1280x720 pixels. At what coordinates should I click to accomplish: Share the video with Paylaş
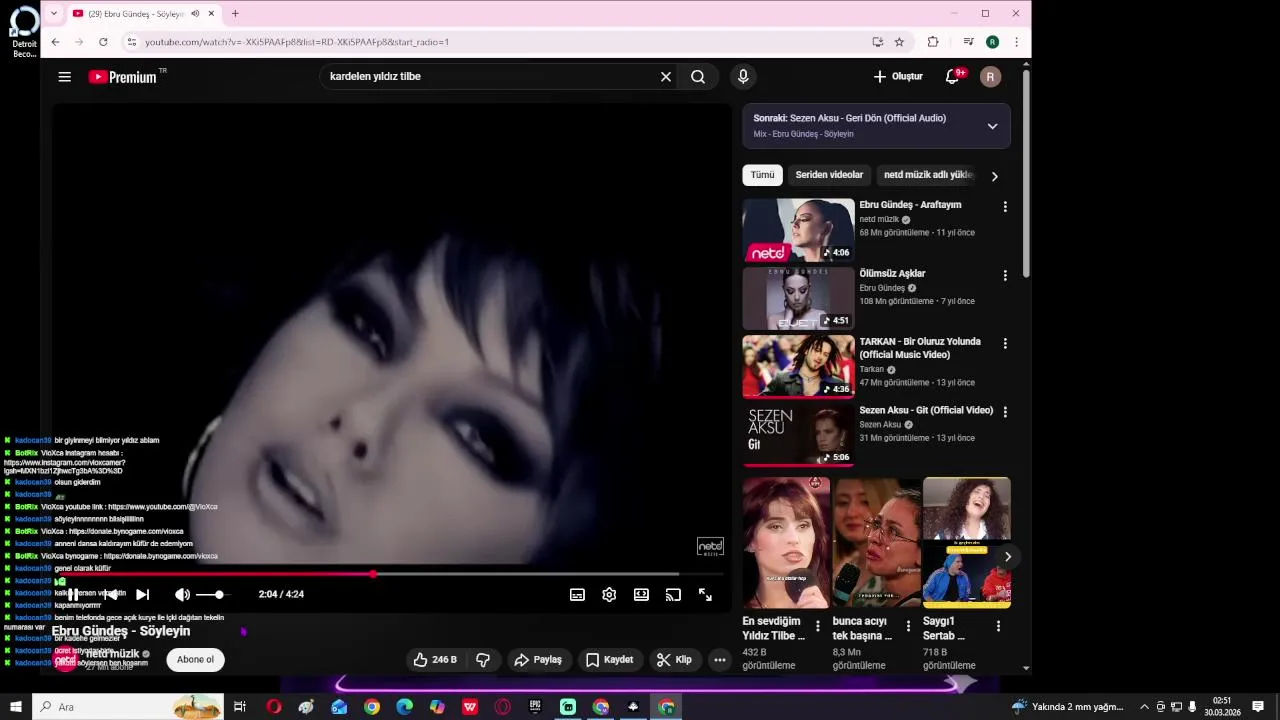pyautogui.click(x=538, y=660)
